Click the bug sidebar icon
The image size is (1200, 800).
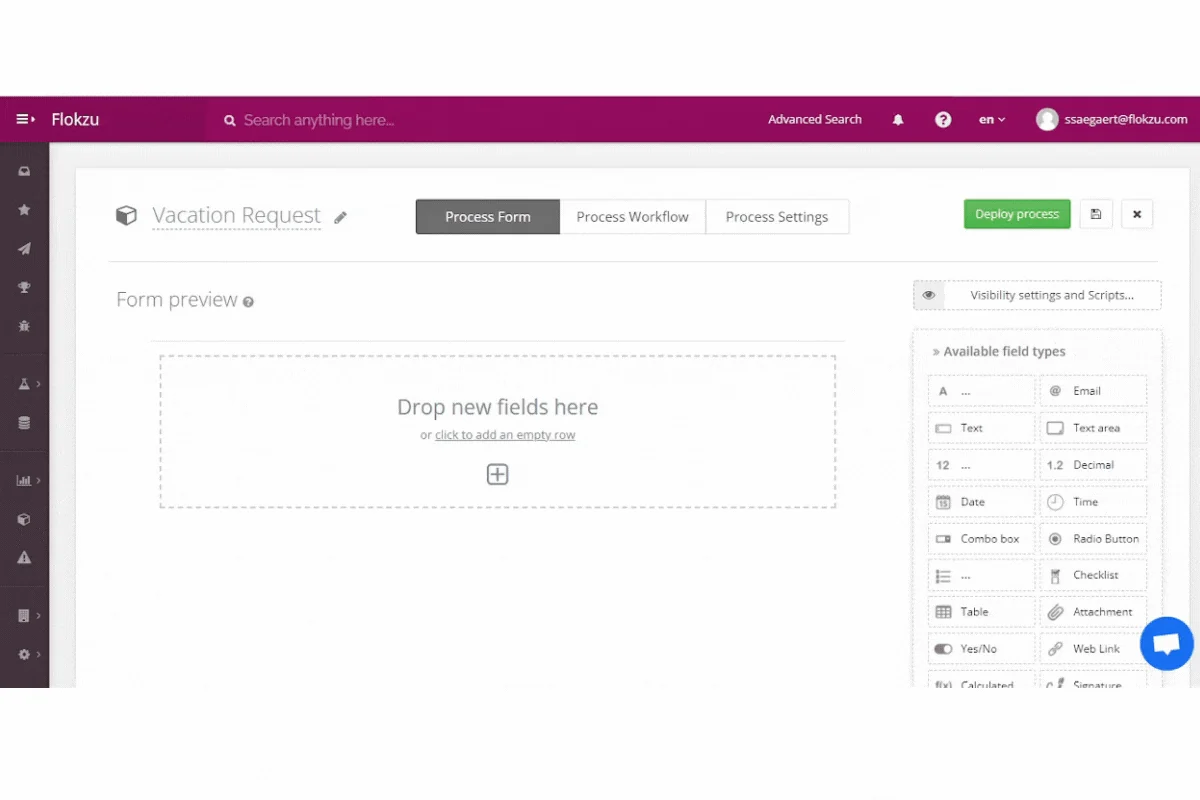click(24, 326)
